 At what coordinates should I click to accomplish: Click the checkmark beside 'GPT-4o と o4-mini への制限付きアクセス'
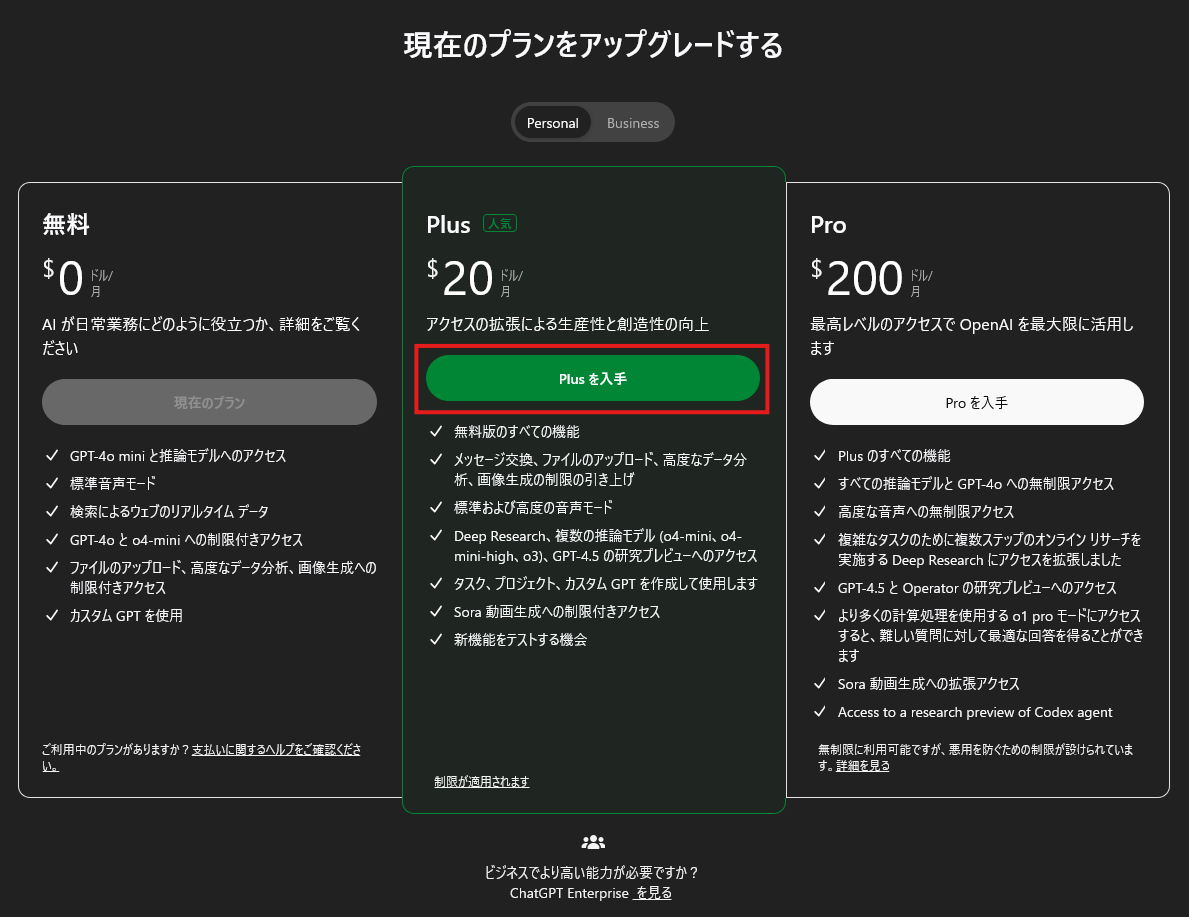(52, 539)
